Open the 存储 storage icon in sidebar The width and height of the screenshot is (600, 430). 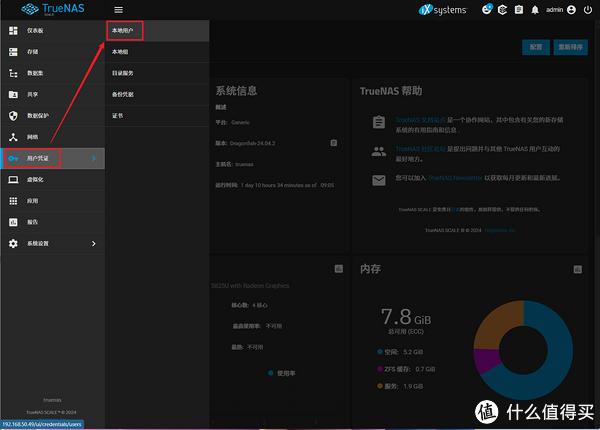point(13,52)
